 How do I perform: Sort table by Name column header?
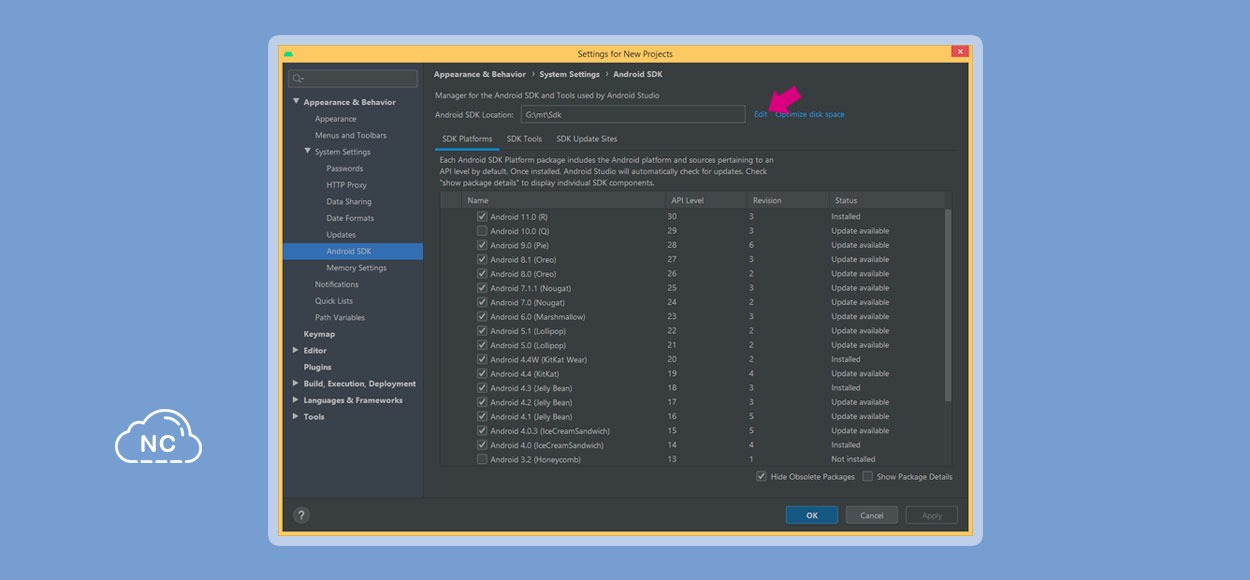[564, 200]
